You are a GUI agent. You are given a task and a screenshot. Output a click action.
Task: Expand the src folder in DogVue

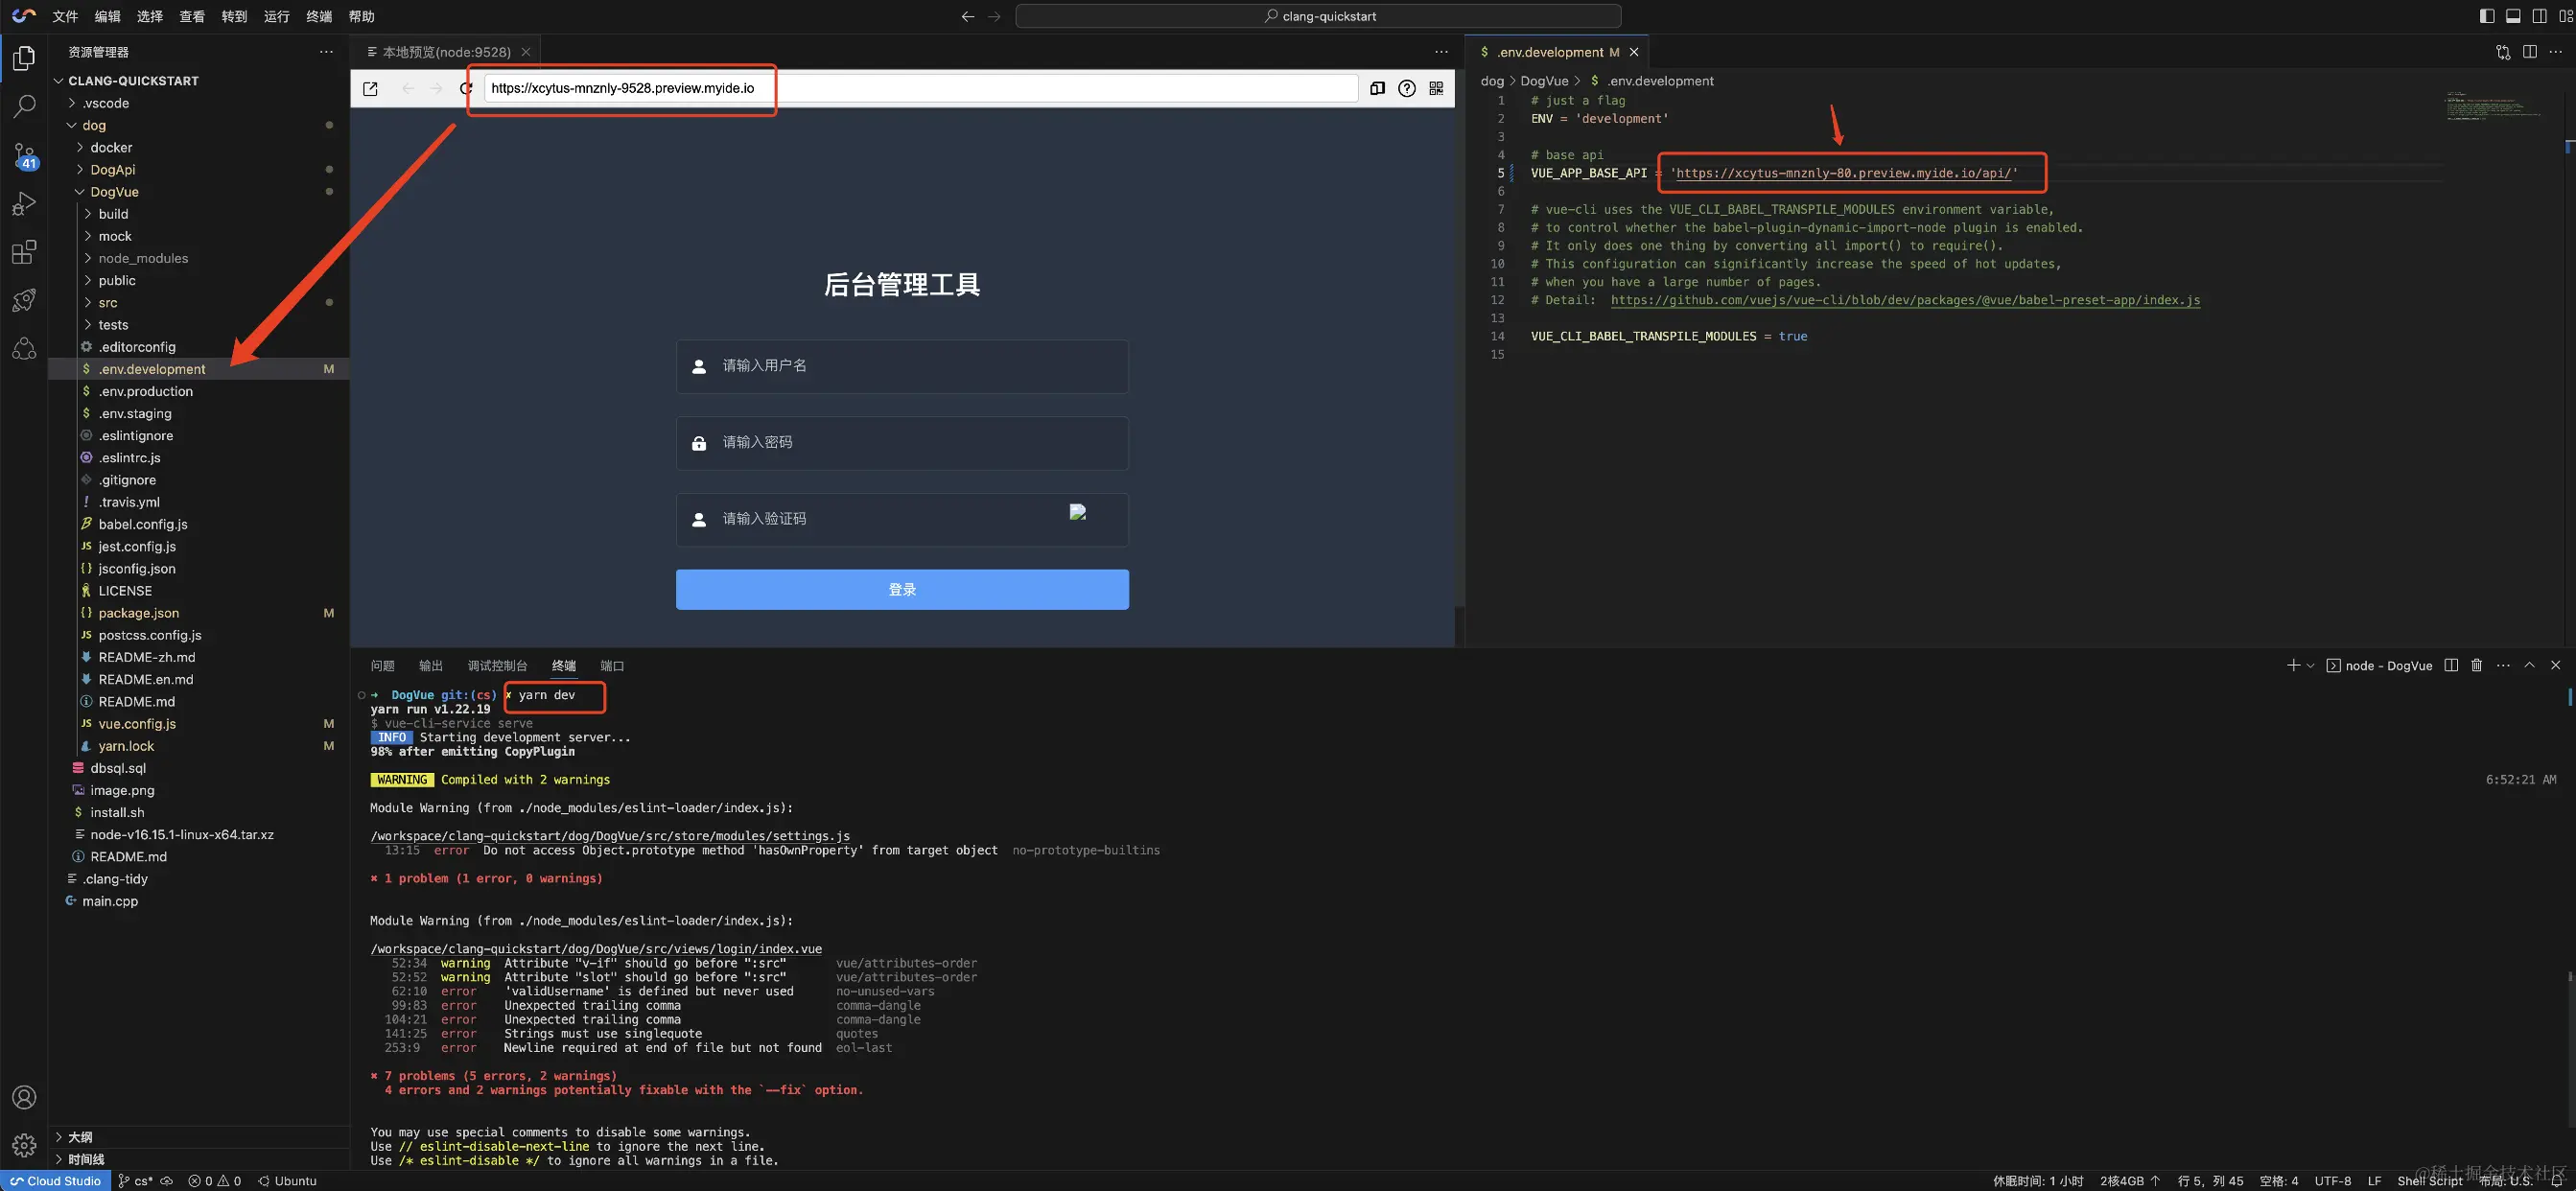(107, 303)
